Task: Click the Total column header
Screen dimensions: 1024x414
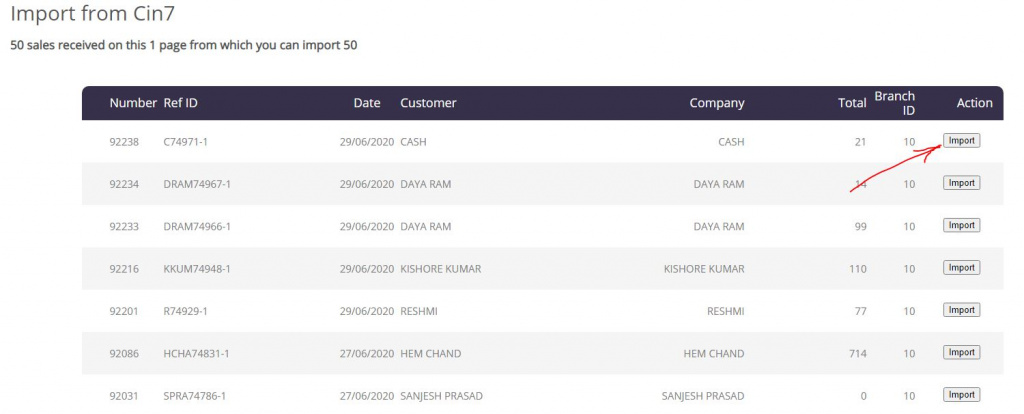Action: [x=852, y=103]
